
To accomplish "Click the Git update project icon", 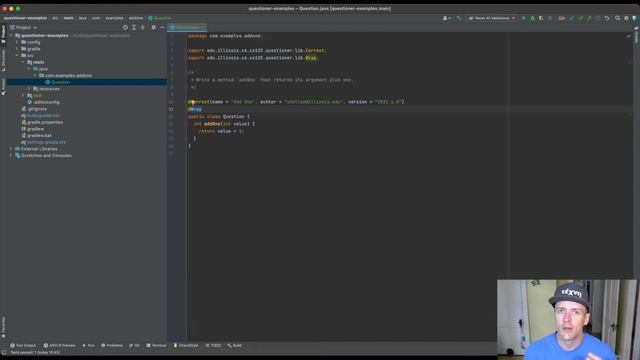I will click(572, 18).
